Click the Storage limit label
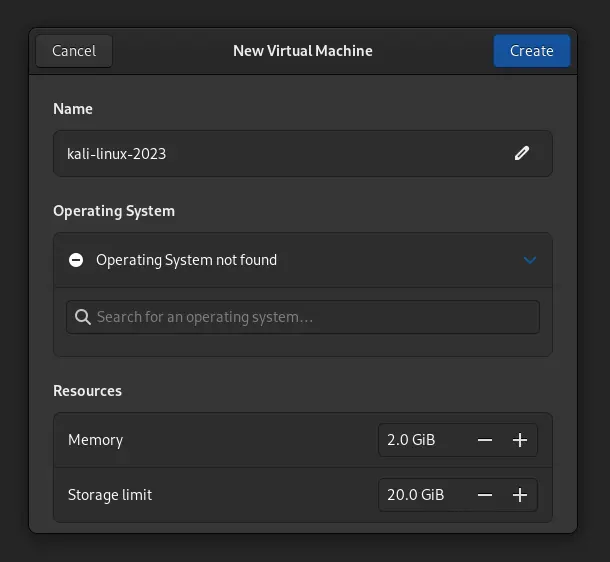Viewport: 610px width, 562px height. [110, 495]
